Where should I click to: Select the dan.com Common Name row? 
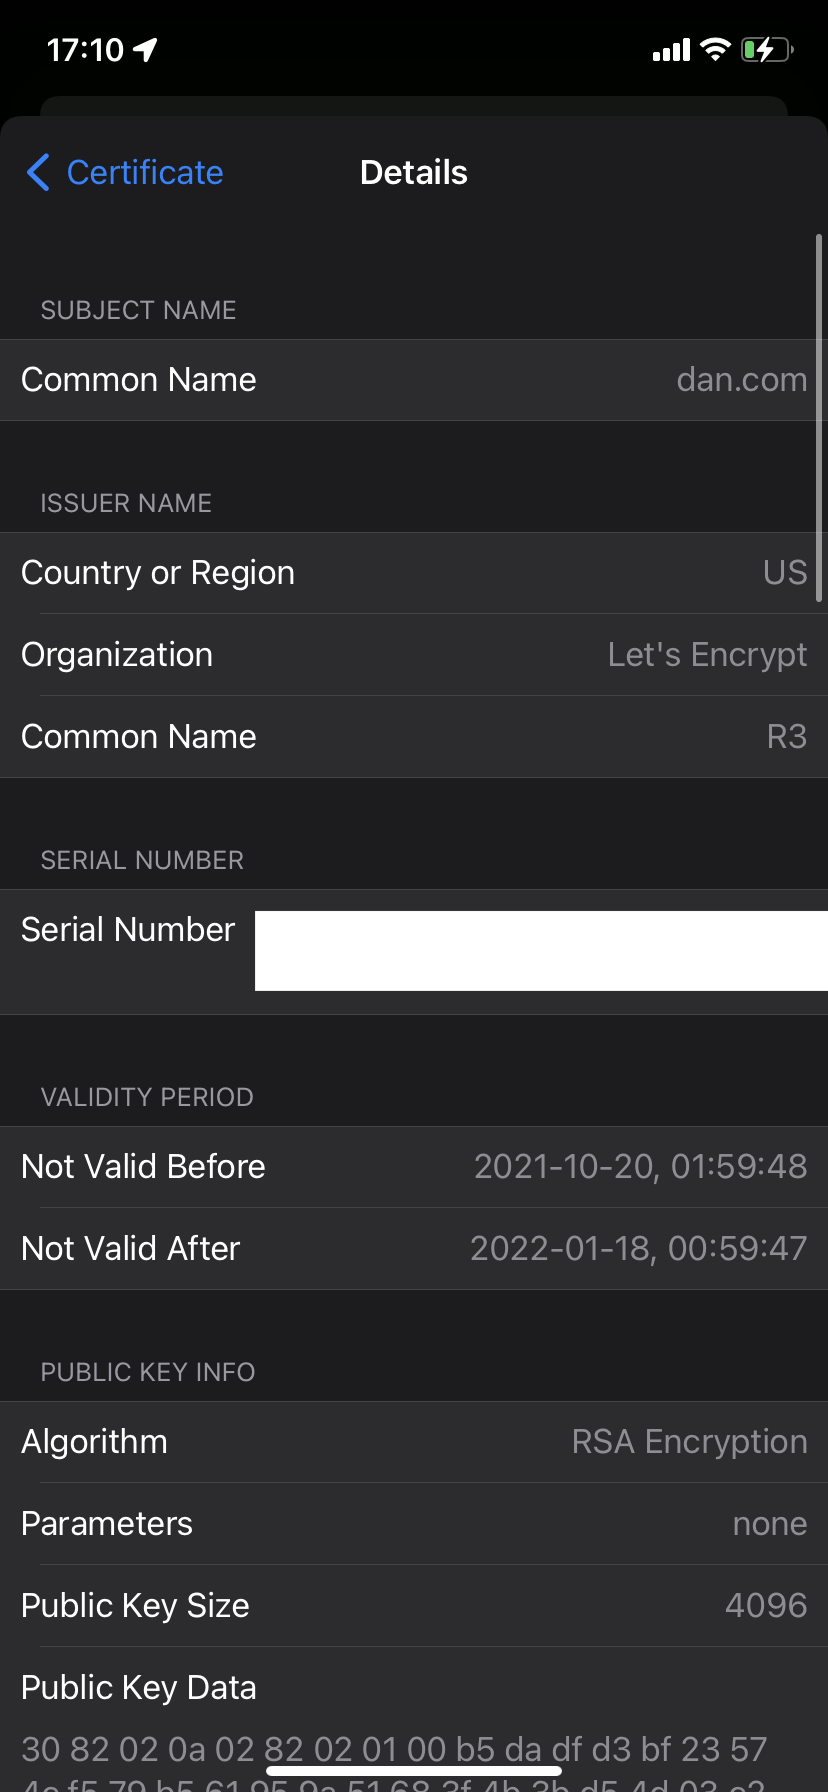[414, 380]
